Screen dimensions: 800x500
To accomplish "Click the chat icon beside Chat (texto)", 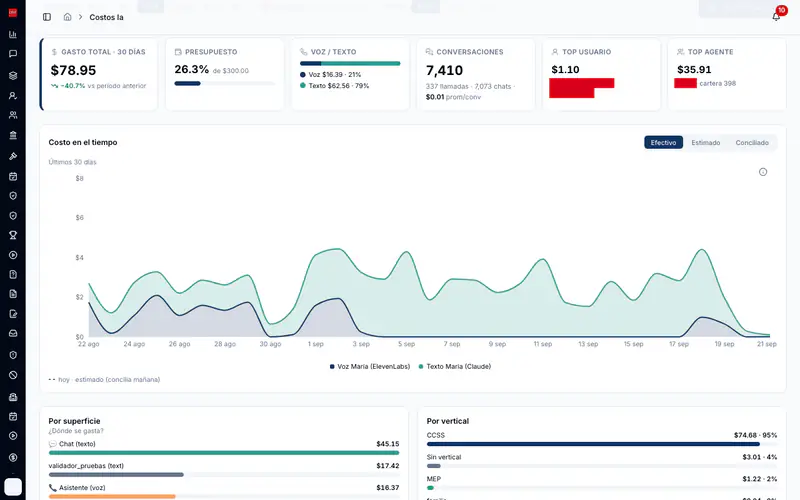I will point(53,444).
